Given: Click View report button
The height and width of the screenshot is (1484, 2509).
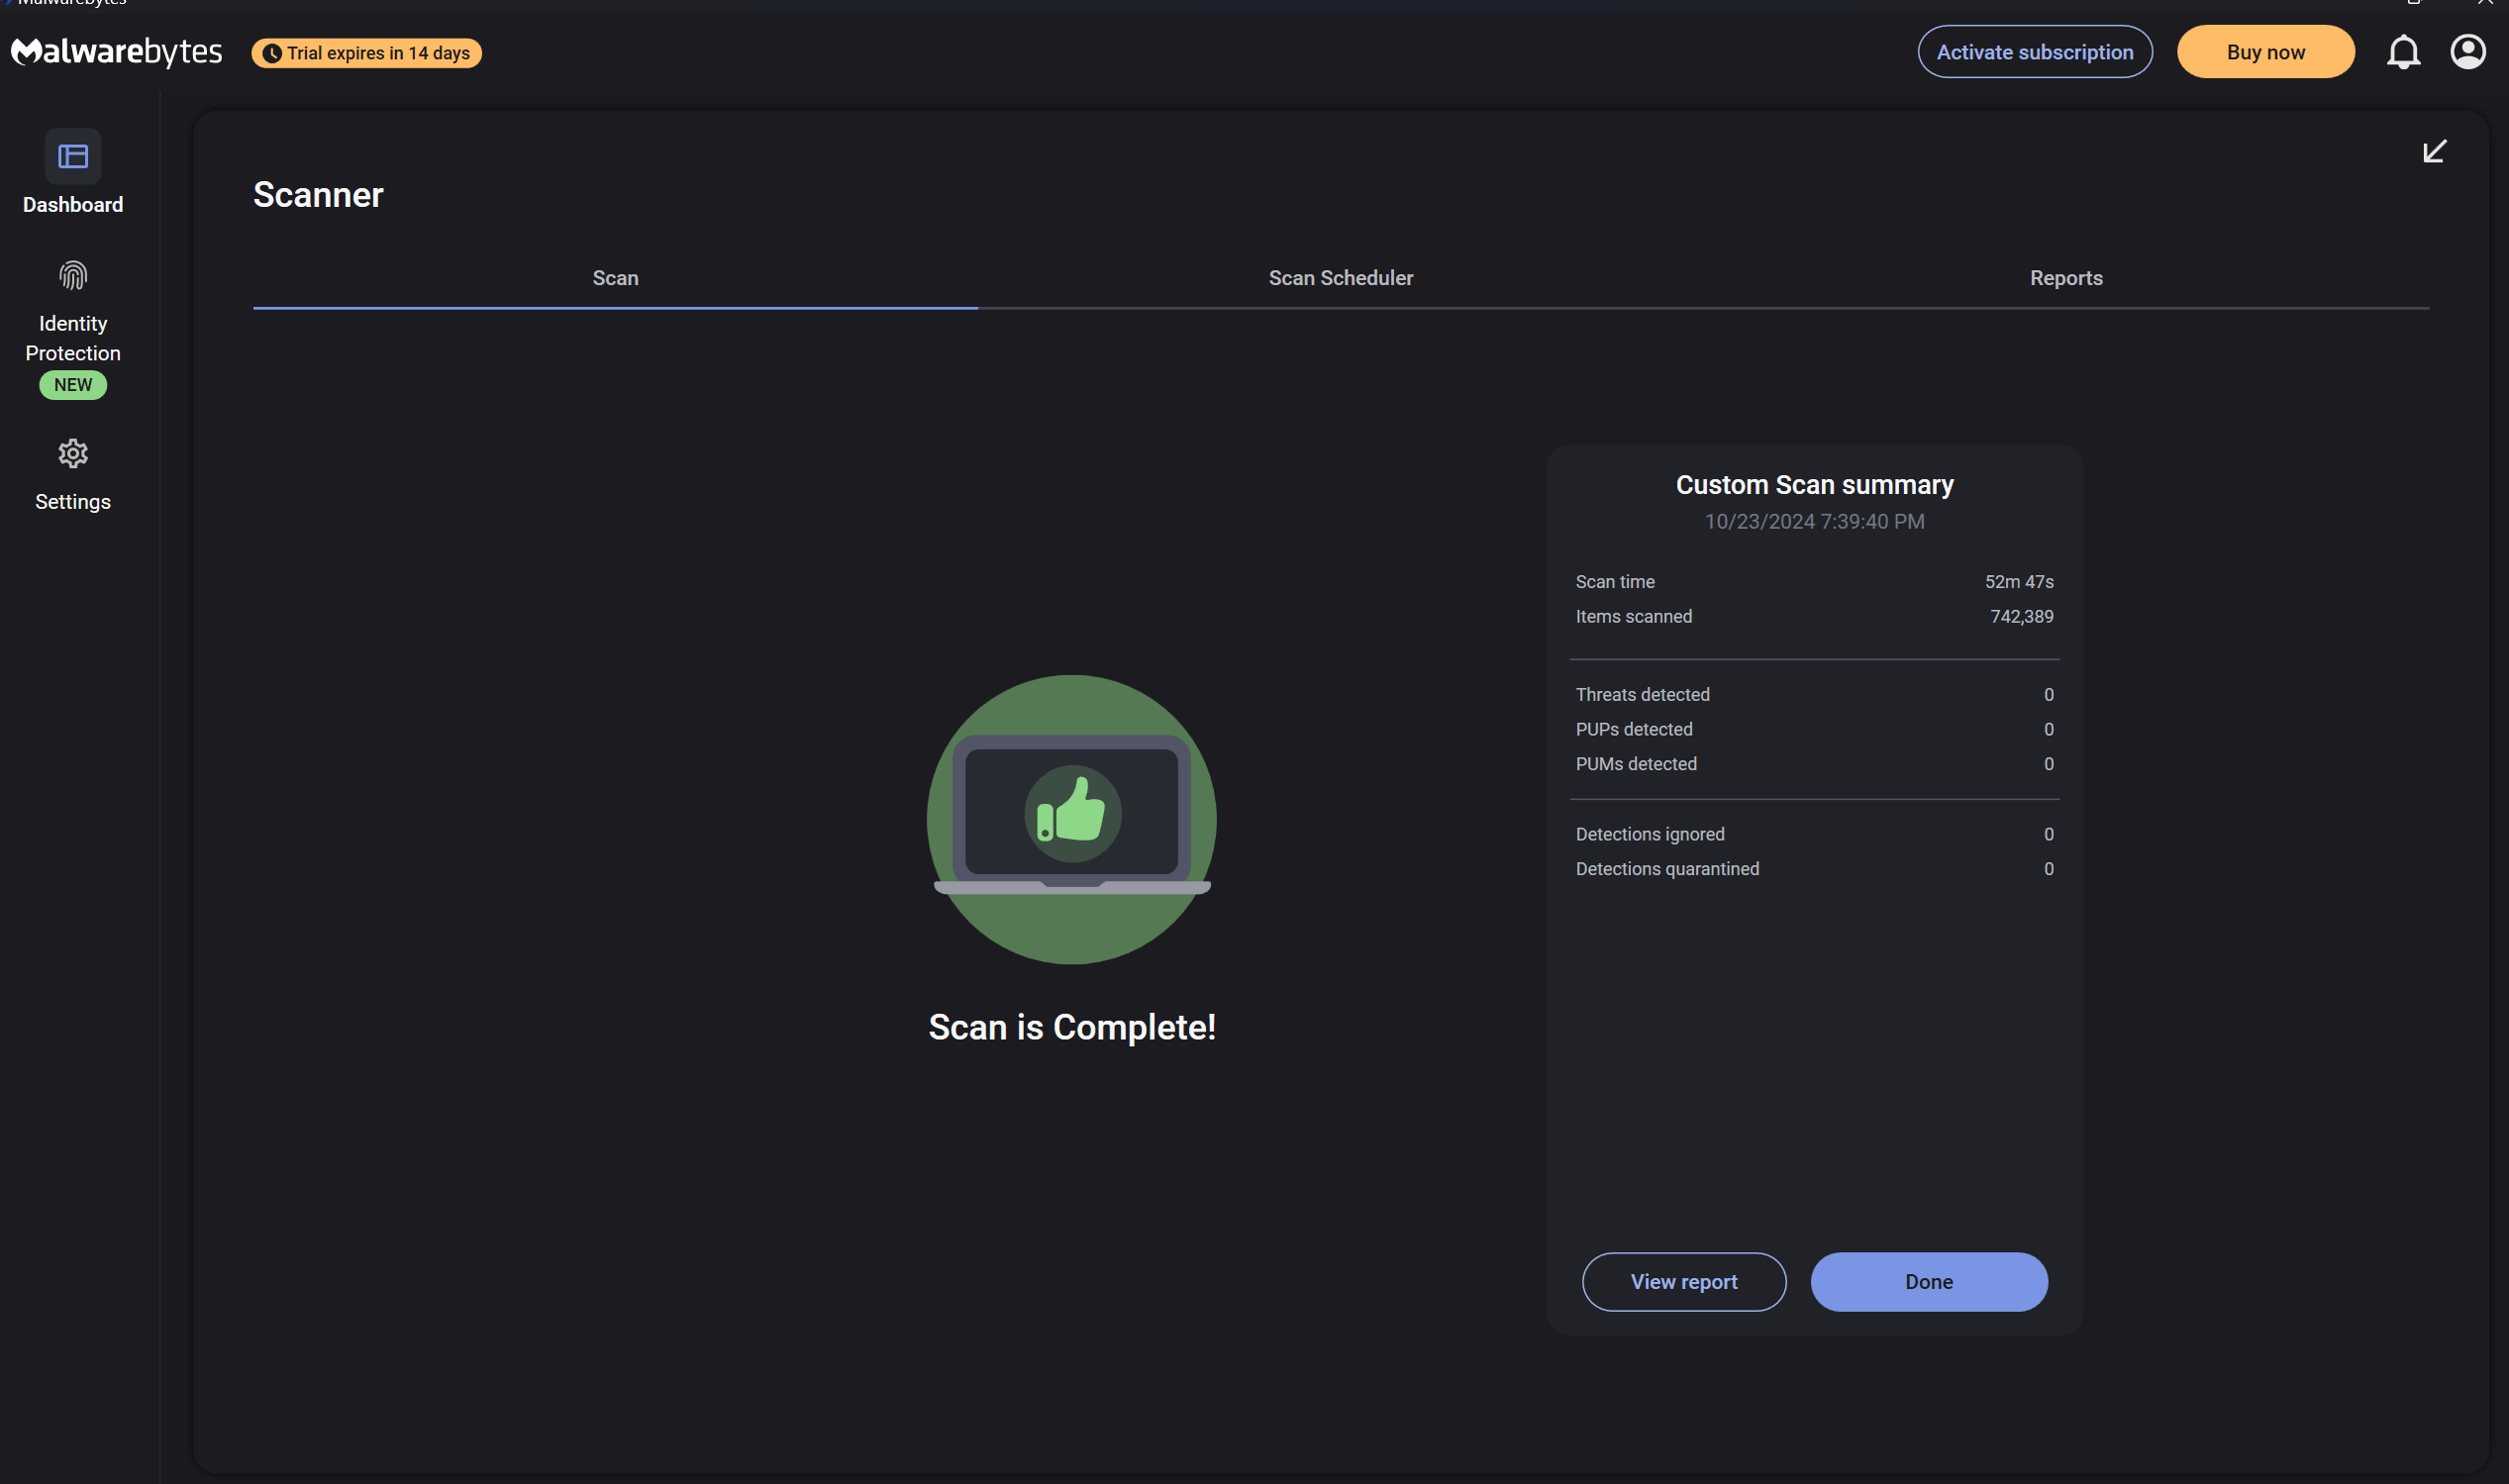Looking at the screenshot, I should (x=1683, y=1281).
